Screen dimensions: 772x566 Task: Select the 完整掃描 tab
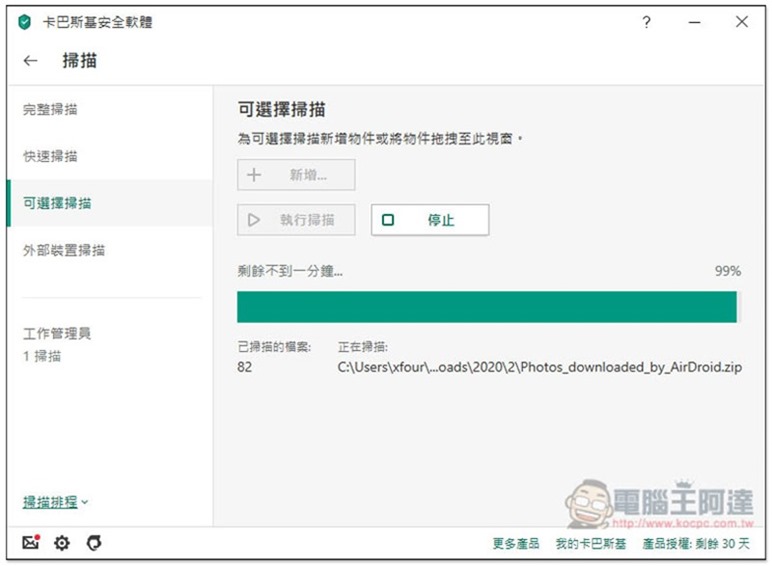pos(50,109)
